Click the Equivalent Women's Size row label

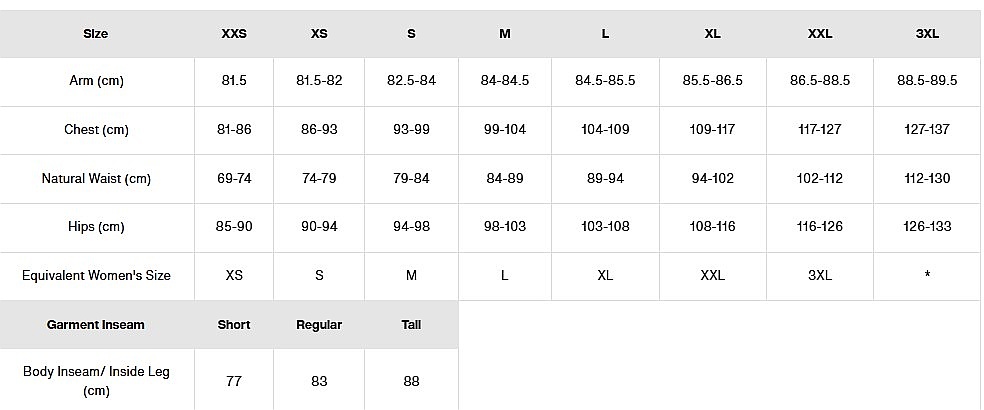coord(96,276)
